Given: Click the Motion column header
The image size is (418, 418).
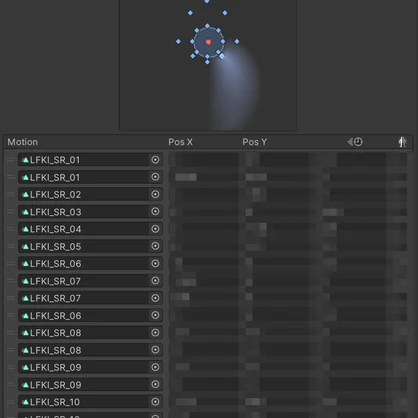Looking at the screenshot, I should click(23, 142).
